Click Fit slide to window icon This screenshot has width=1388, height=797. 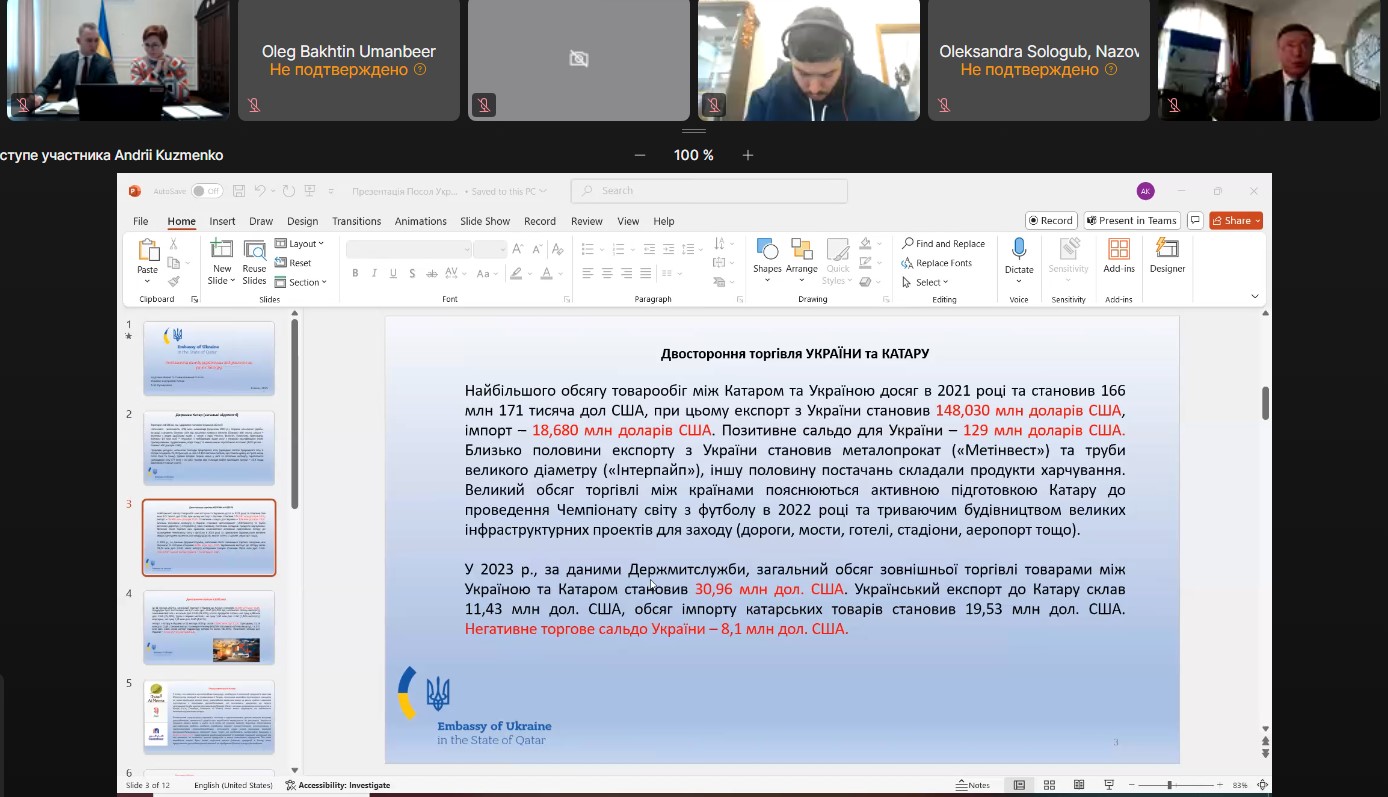(x=1263, y=785)
